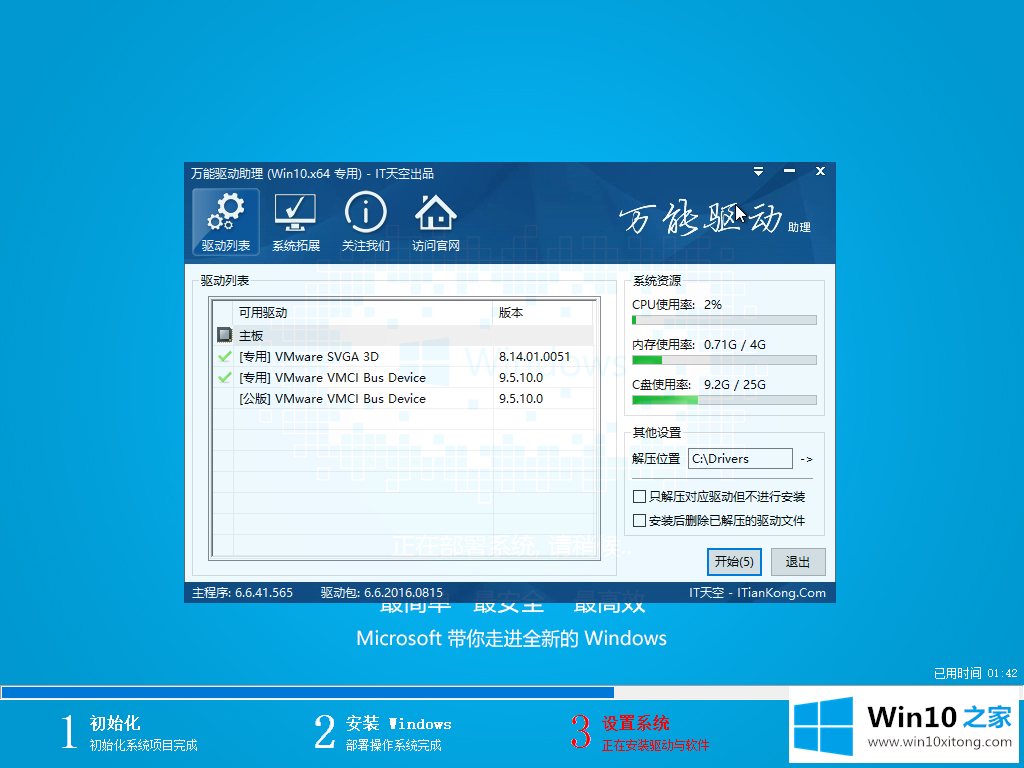
Task: Click the 万能驱动 助理 brand logo
Action: 714,219
